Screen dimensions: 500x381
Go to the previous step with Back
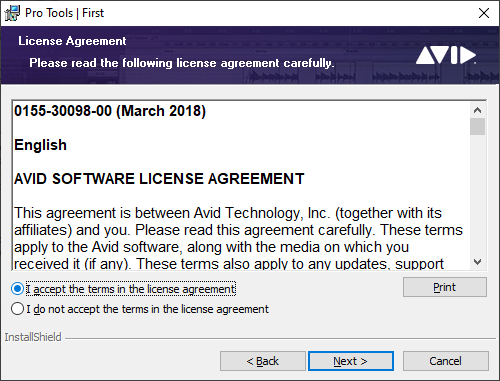point(263,361)
